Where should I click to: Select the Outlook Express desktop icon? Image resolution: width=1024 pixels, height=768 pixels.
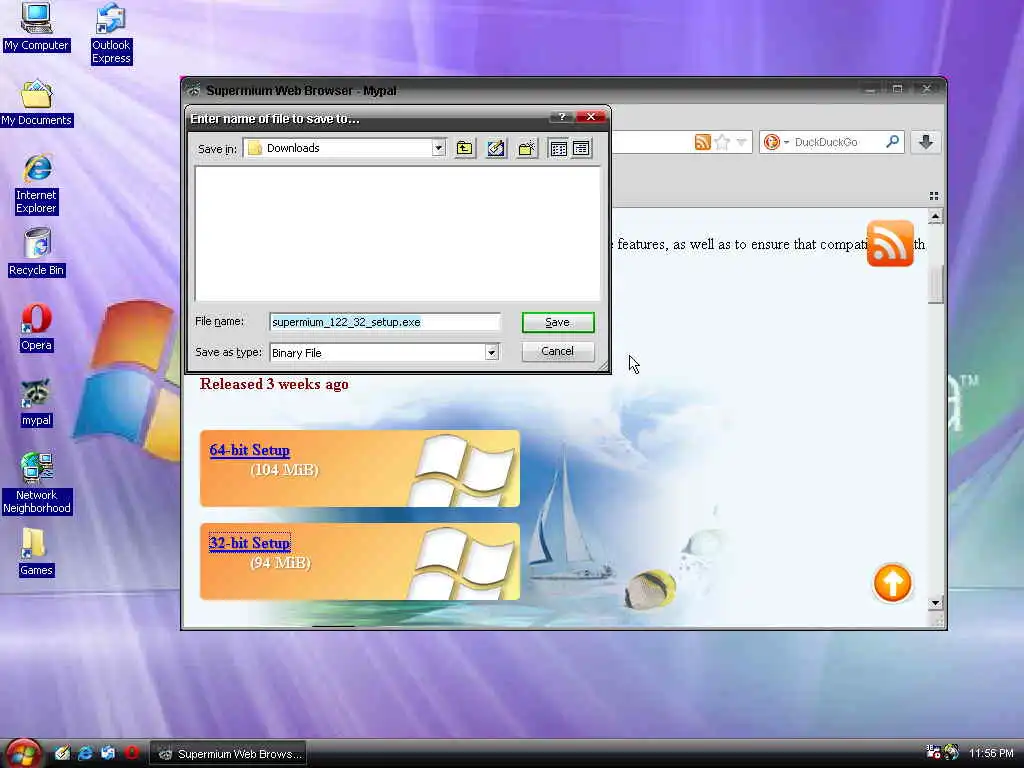pyautogui.click(x=111, y=33)
